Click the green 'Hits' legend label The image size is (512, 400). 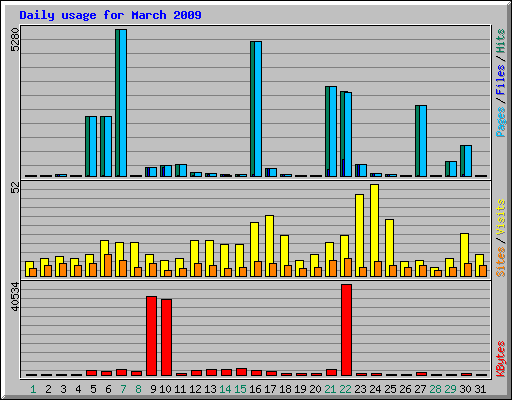[501, 41]
